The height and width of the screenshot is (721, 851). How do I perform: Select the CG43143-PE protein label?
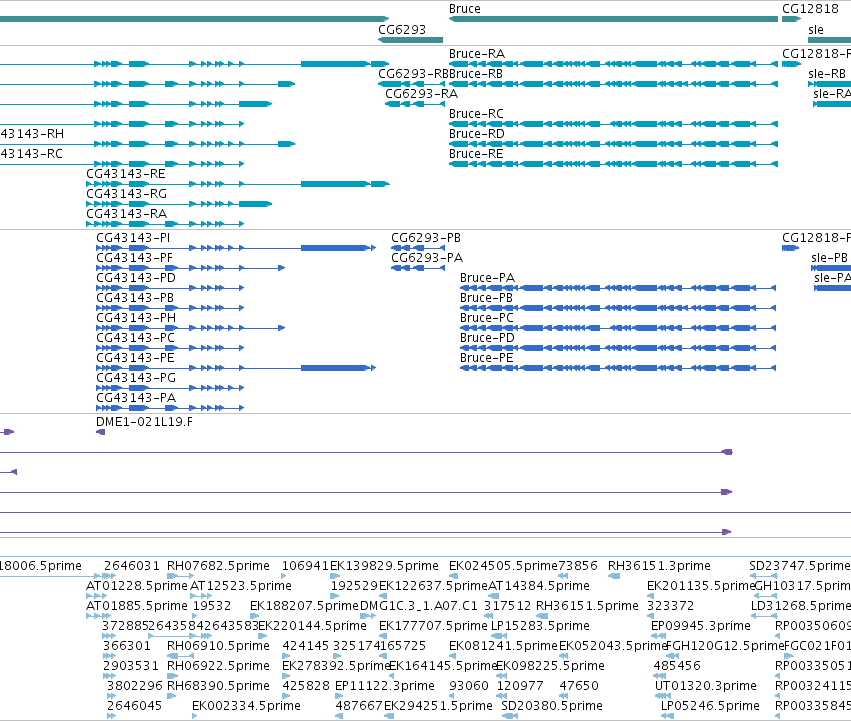(x=135, y=358)
